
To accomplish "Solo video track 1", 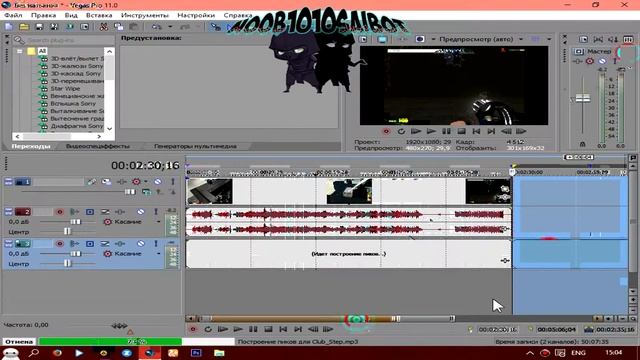I will 172,182.
